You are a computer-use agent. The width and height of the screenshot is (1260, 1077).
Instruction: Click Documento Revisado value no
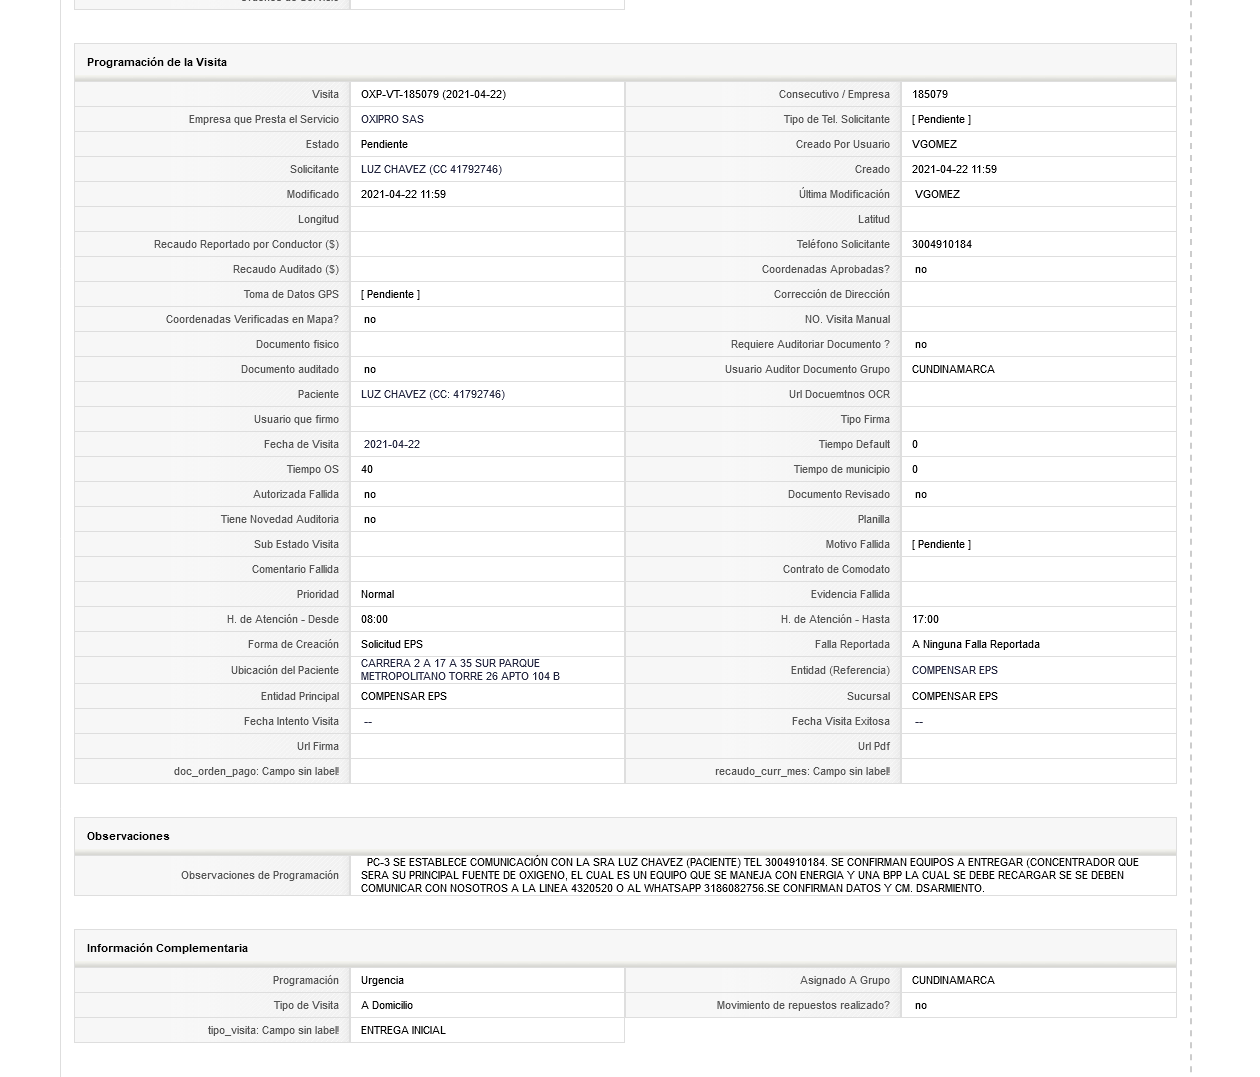tap(921, 494)
